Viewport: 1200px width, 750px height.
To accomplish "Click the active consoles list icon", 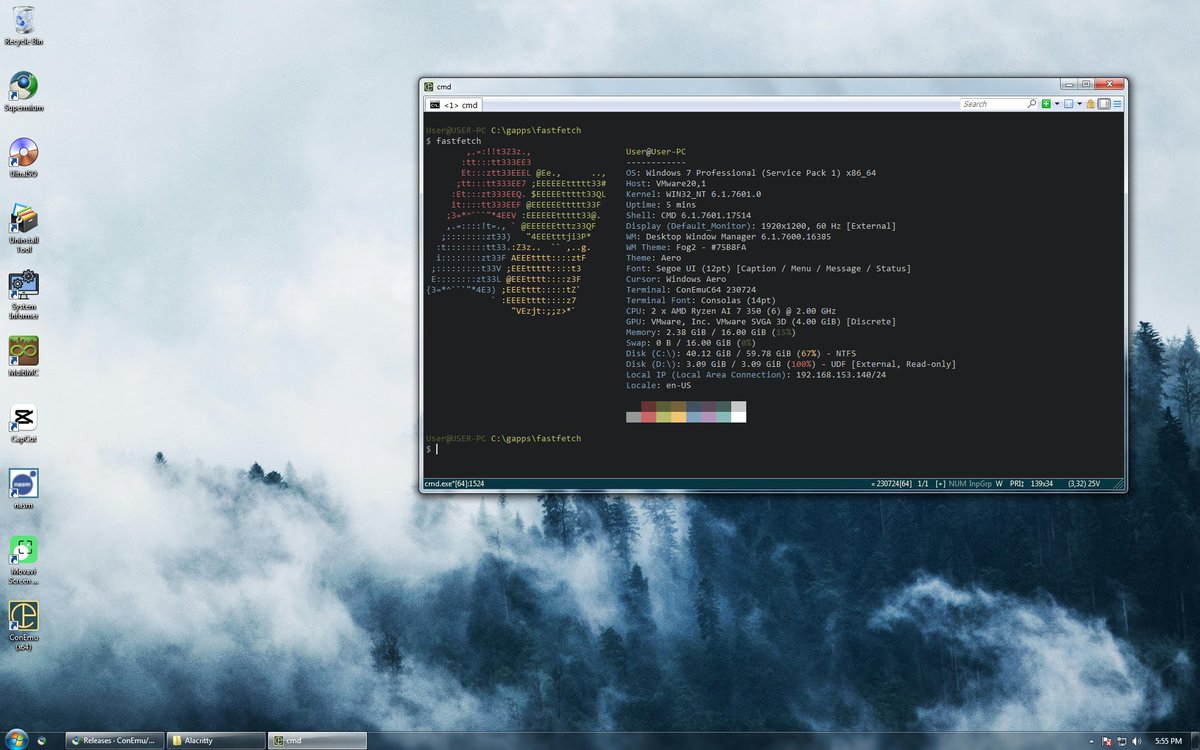I will (x=1068, y=104).
